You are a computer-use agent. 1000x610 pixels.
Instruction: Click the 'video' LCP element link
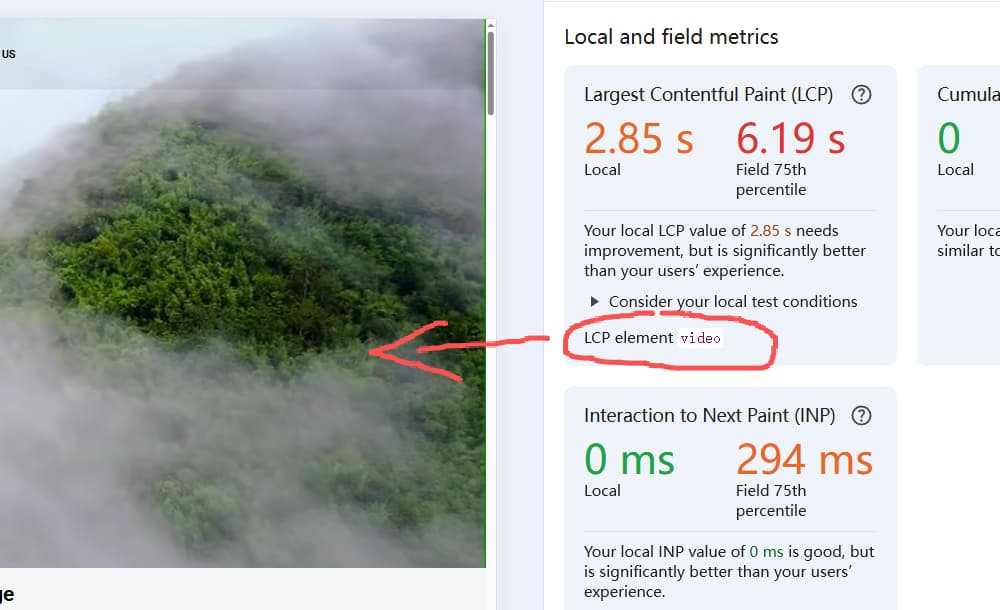click(x=700, y=338)
